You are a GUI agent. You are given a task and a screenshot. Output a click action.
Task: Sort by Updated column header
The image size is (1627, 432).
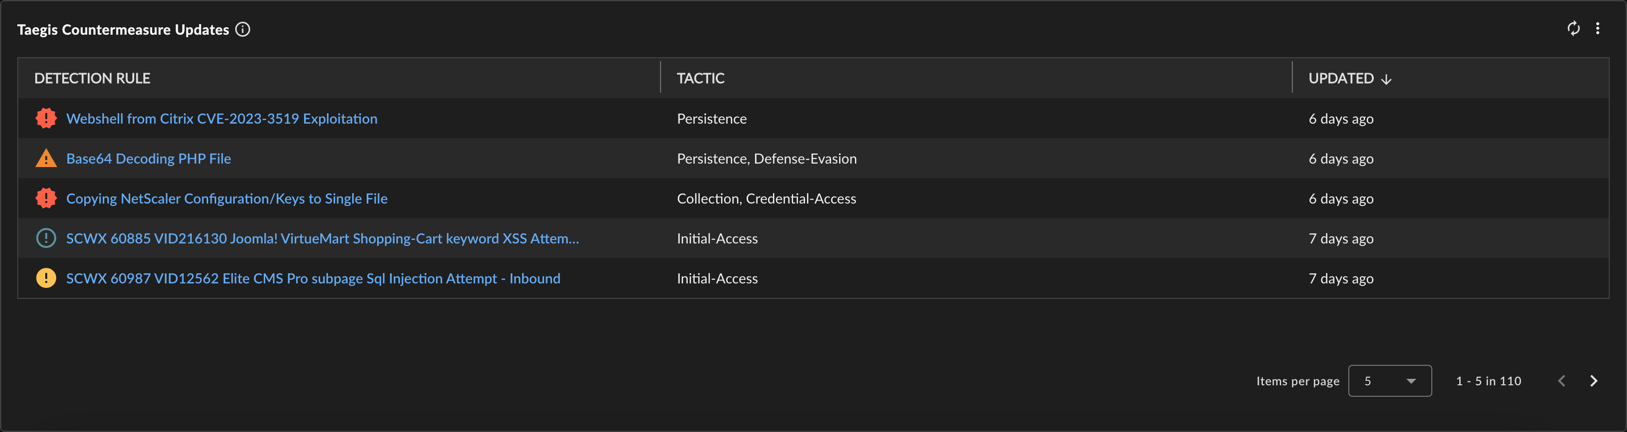[1341, 78]
